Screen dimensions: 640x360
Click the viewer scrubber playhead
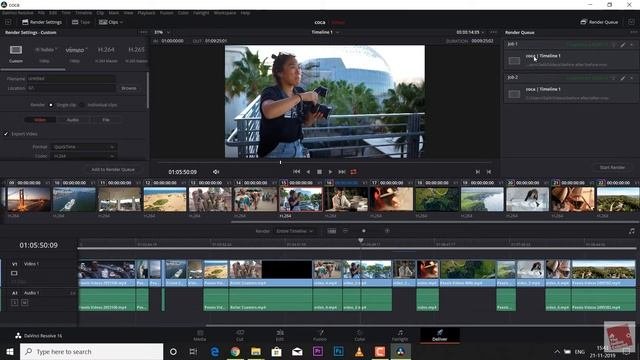point(280,162)
